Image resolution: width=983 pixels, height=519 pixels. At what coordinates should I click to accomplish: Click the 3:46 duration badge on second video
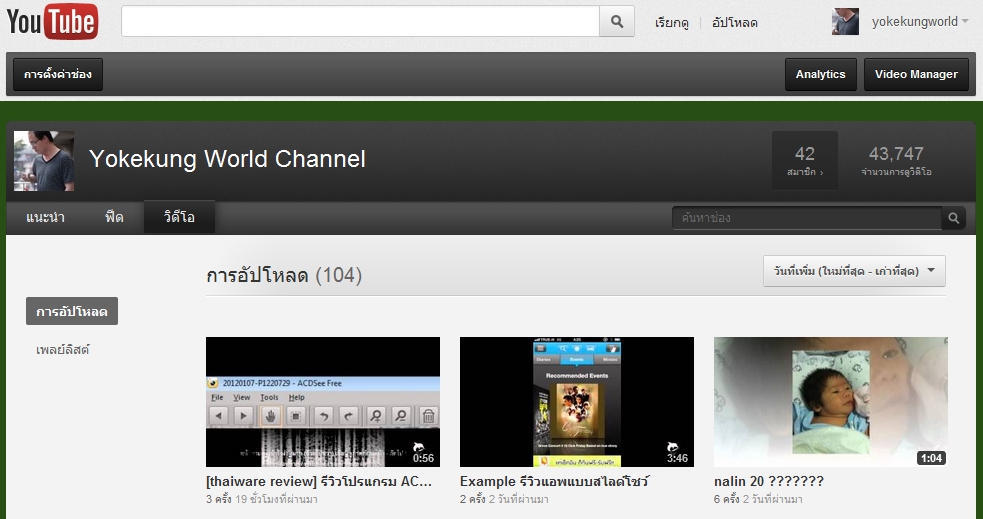[x=677, y=458]
